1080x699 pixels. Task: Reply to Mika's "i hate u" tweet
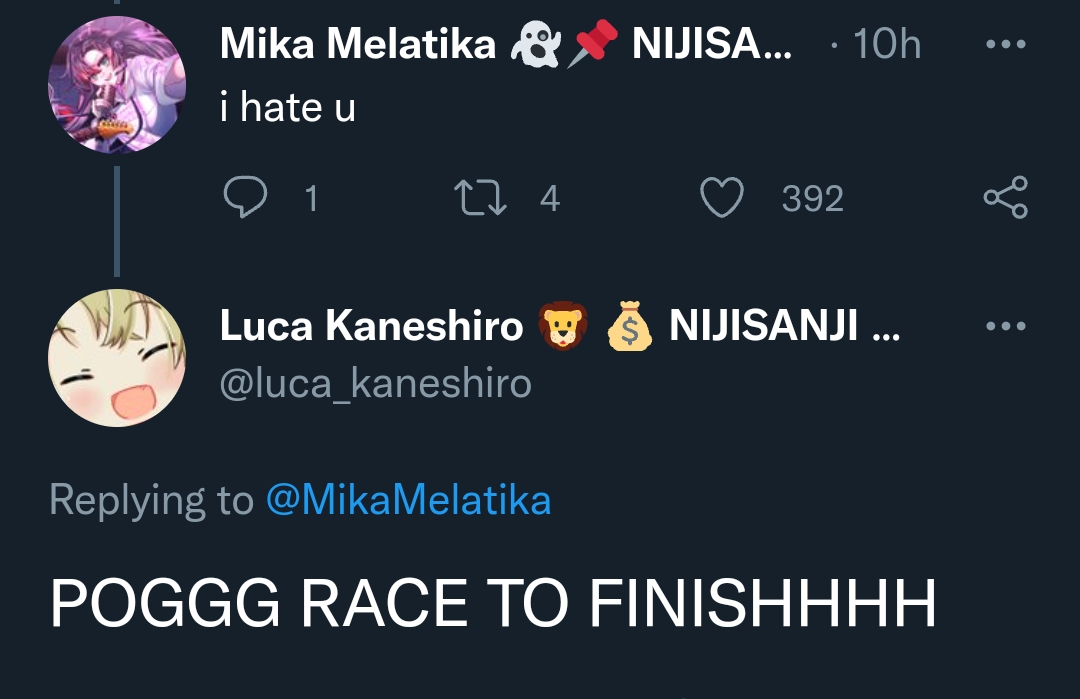242,198
